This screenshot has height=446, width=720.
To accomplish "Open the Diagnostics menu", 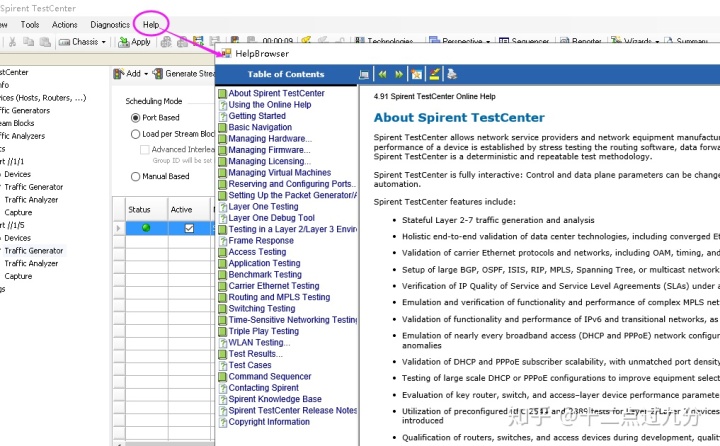I will click(110, 25).
